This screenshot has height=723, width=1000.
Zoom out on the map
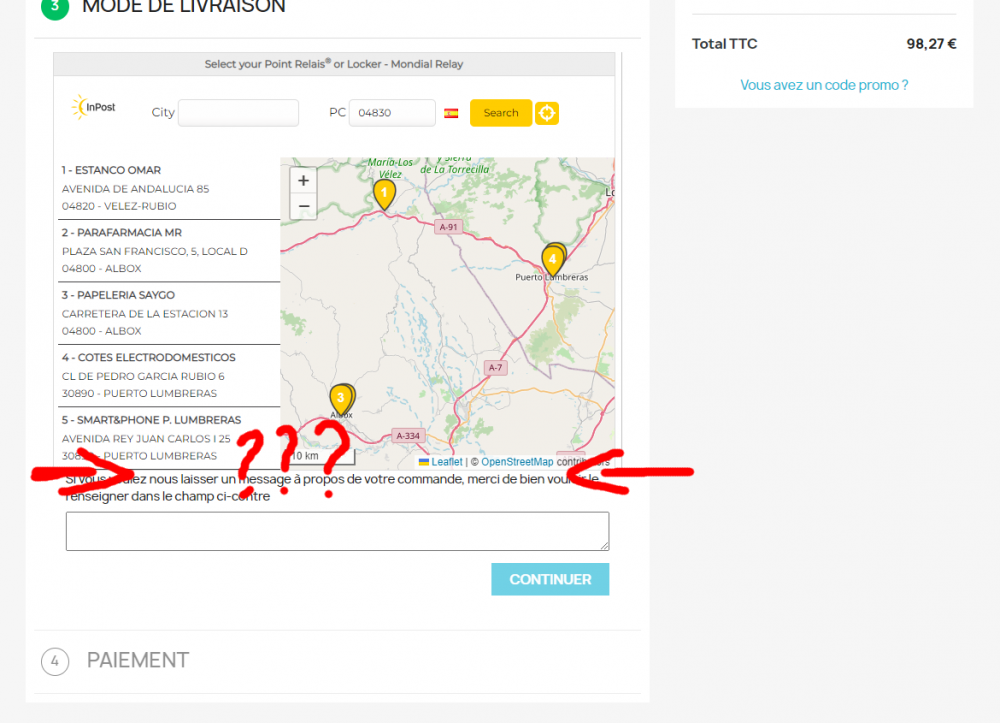pos(304,207)
